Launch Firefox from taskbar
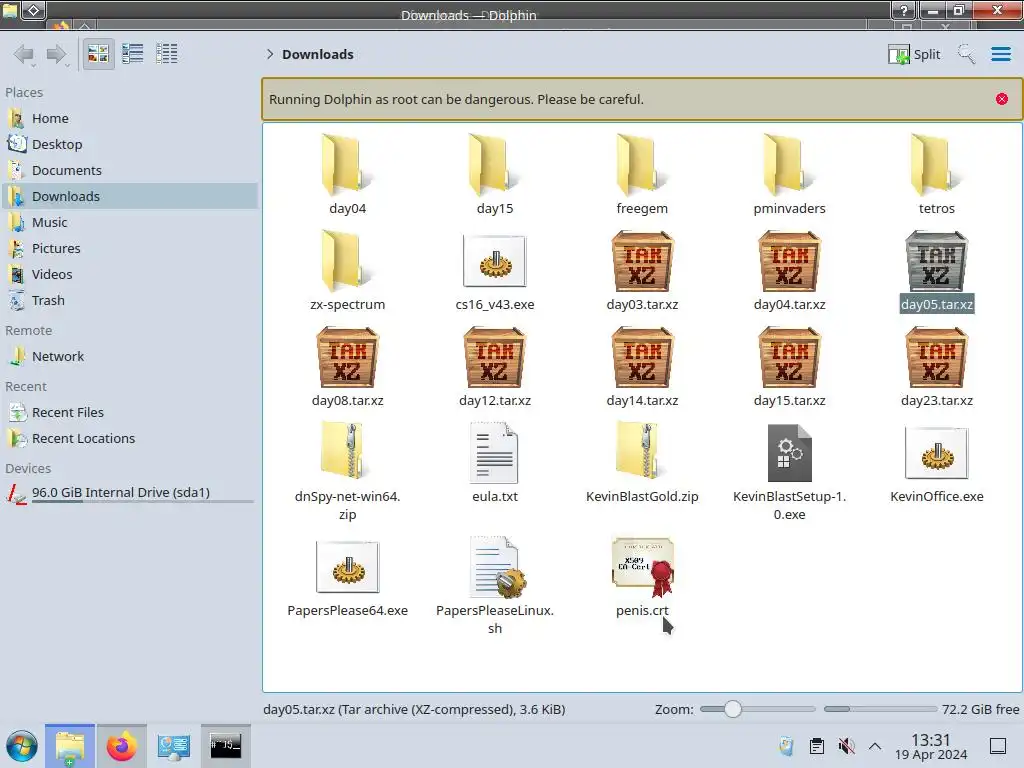 pyautogui.click(x=121, y=746)
